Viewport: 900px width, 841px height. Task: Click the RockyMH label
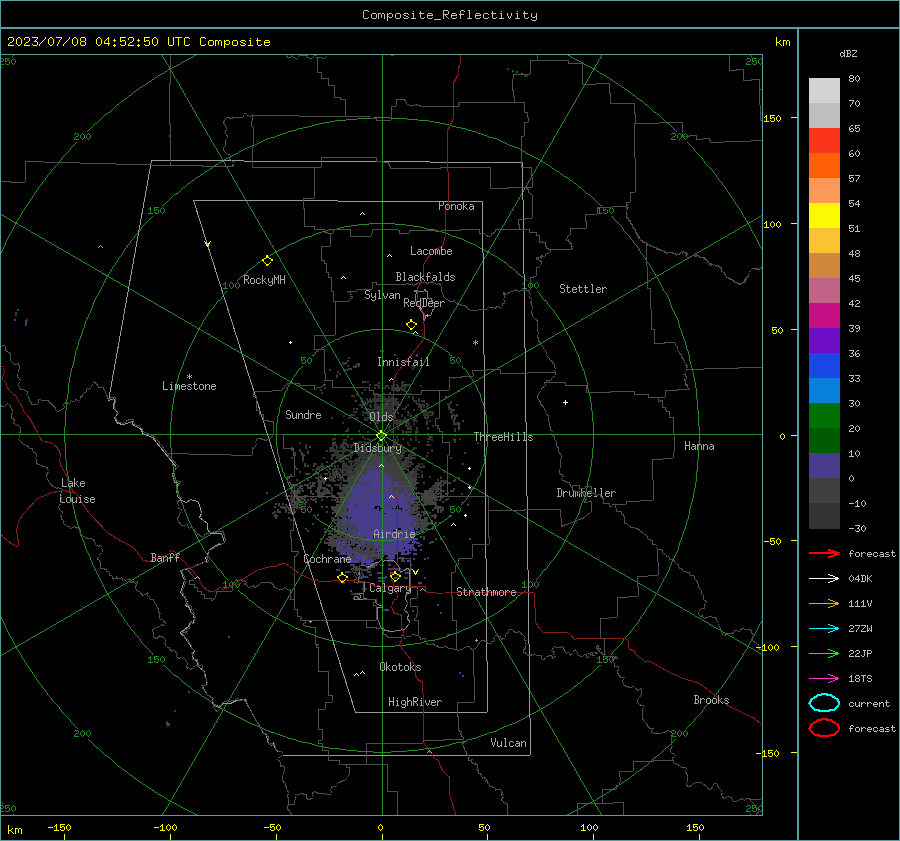click(264, 280)
